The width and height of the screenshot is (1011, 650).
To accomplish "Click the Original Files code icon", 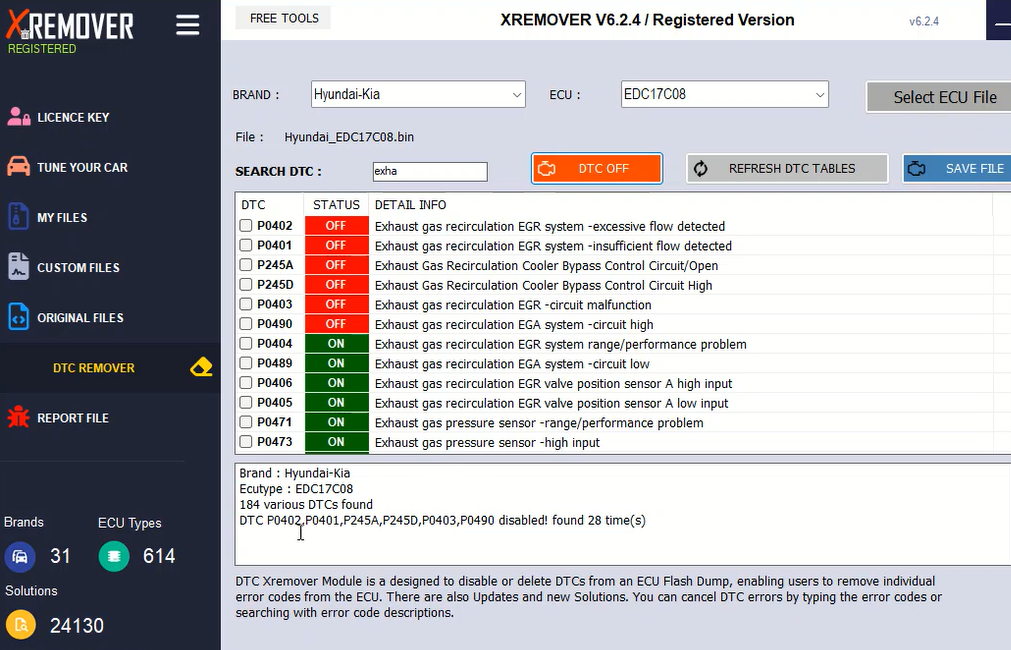I will coord(18,317).
